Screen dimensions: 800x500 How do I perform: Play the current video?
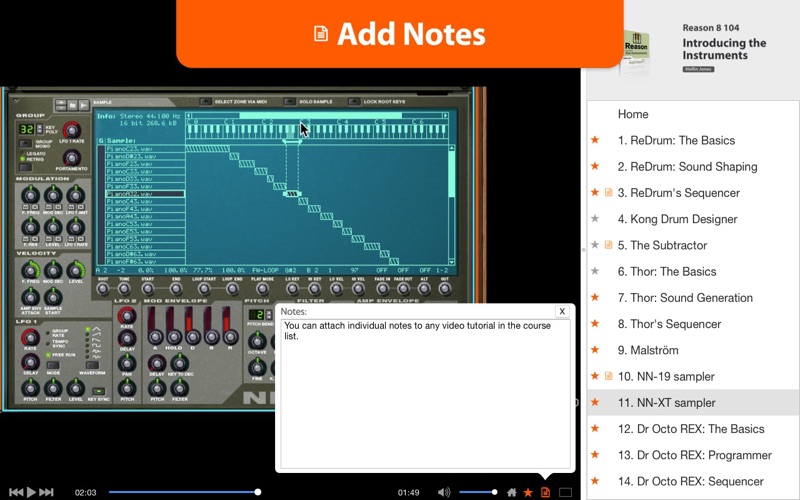pos(31,492)
